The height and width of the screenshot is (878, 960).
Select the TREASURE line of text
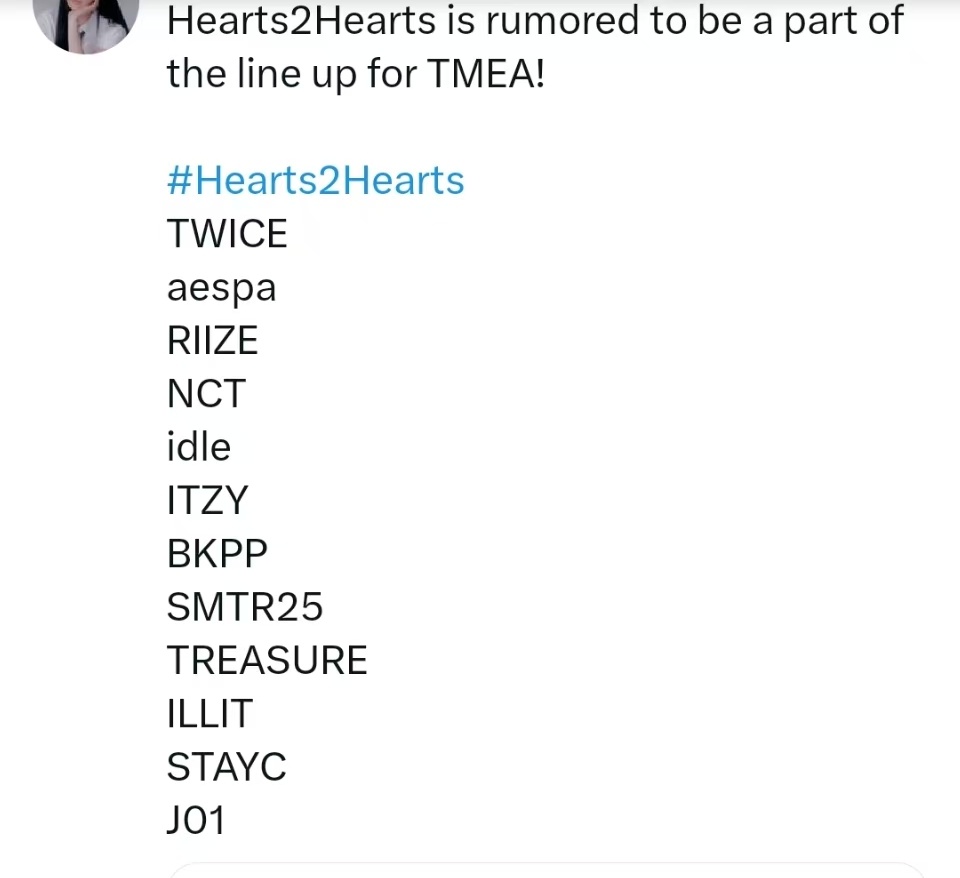267,660
